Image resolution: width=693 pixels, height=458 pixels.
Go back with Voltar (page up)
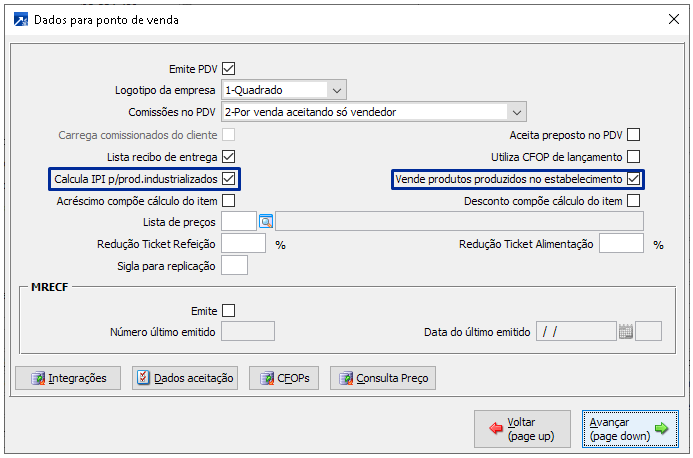pyautogui.click(x=522, y=429)
